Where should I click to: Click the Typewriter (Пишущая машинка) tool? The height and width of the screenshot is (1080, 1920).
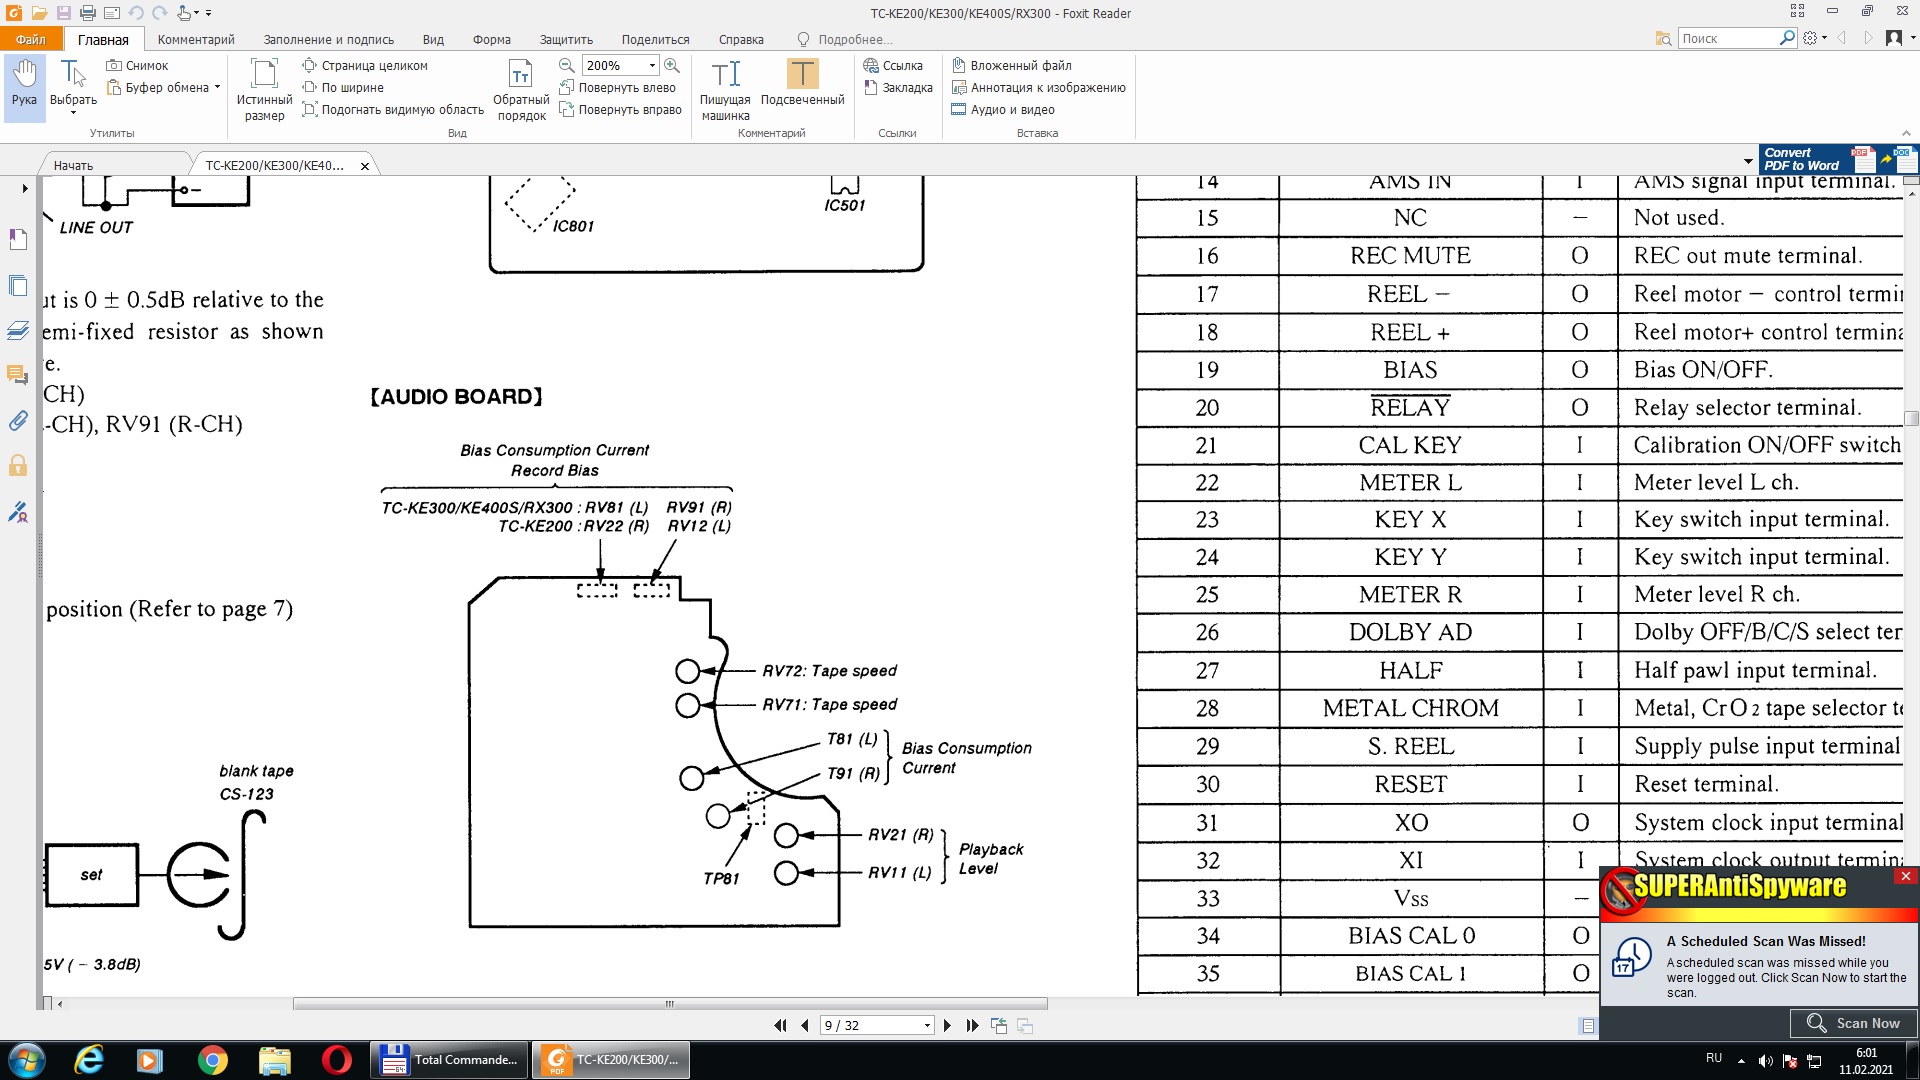click(725, 89)
